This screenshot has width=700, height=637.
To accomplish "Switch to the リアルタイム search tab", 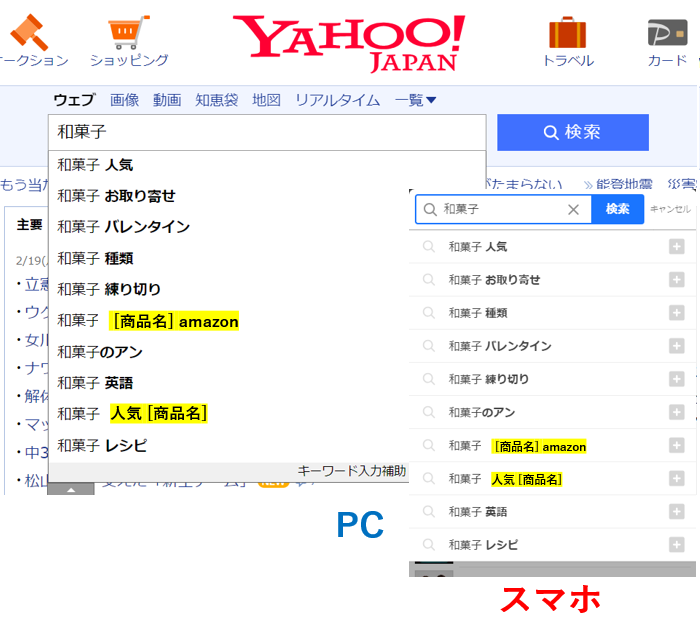I will click(337, 100).
